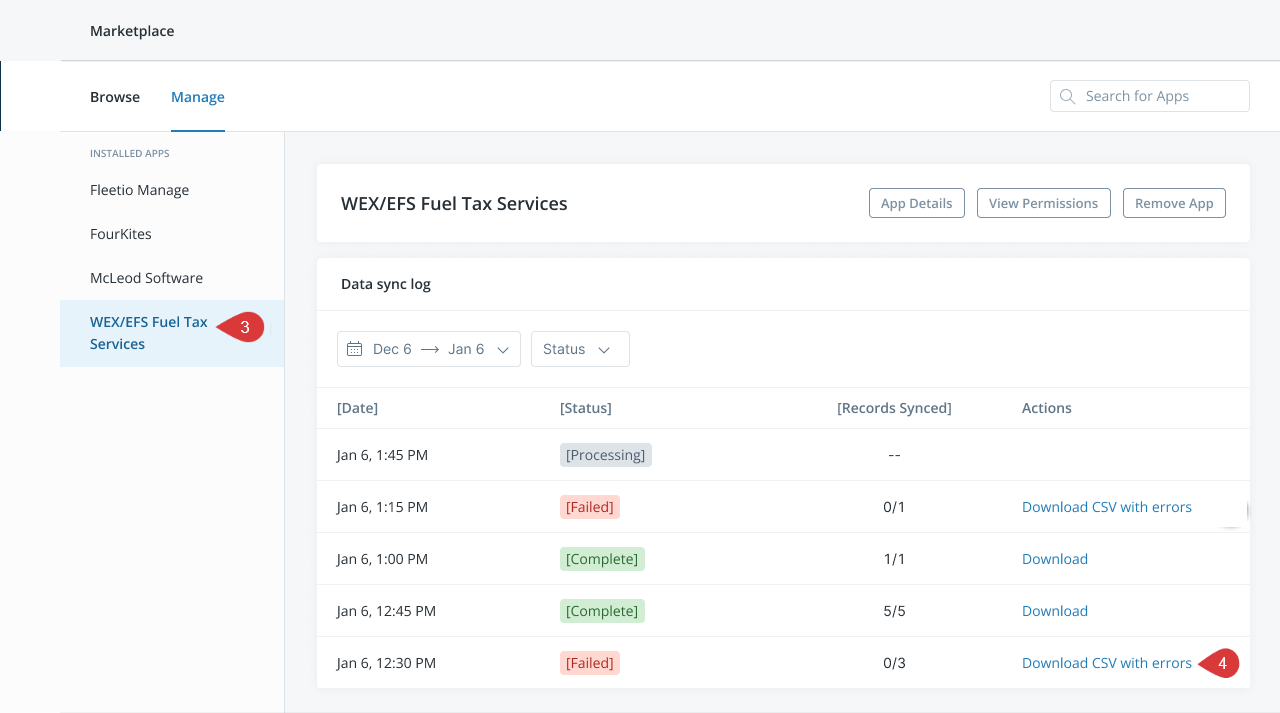The height and width of the screenshot is (713, 1280).
Task: Click the 0/1 records synced value
Action: tap(894, 507)
